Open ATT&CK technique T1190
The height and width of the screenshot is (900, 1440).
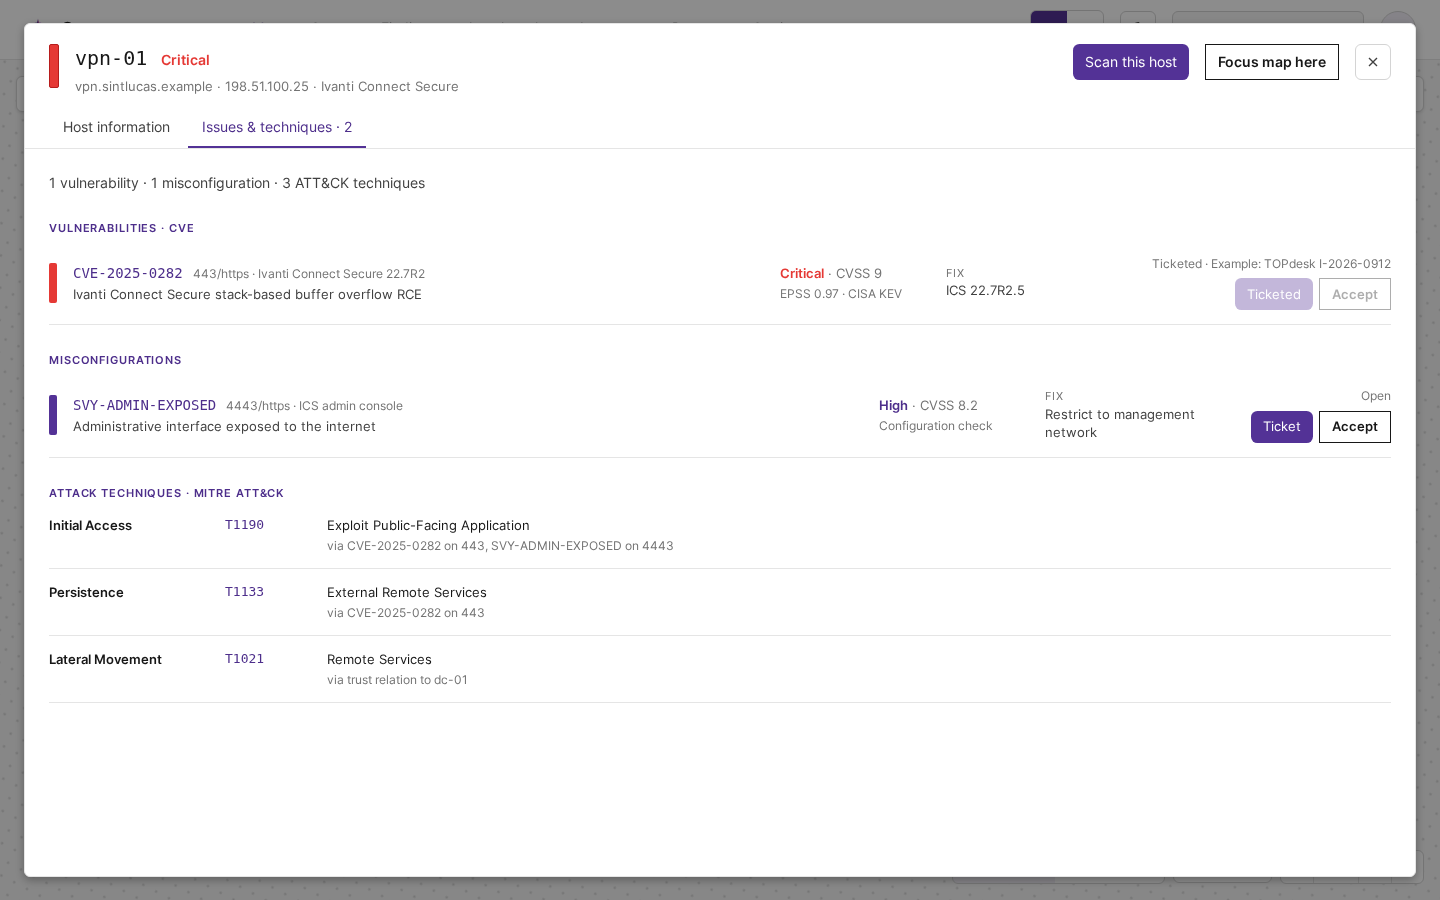(x=244, y=525)
